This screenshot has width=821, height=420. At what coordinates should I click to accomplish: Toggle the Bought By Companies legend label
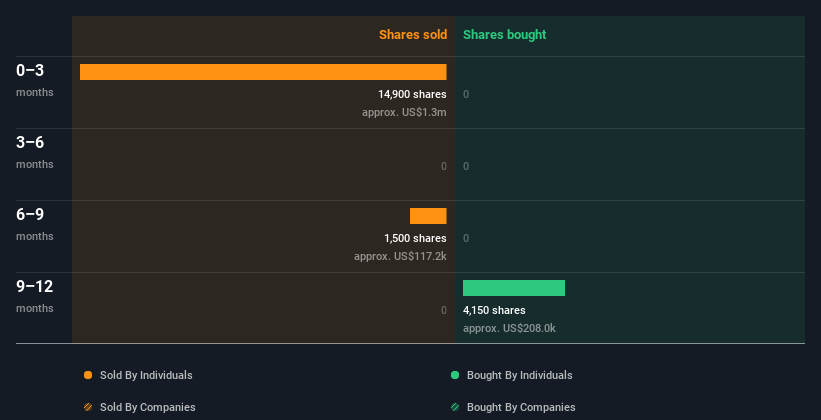(x=521, y=407)
